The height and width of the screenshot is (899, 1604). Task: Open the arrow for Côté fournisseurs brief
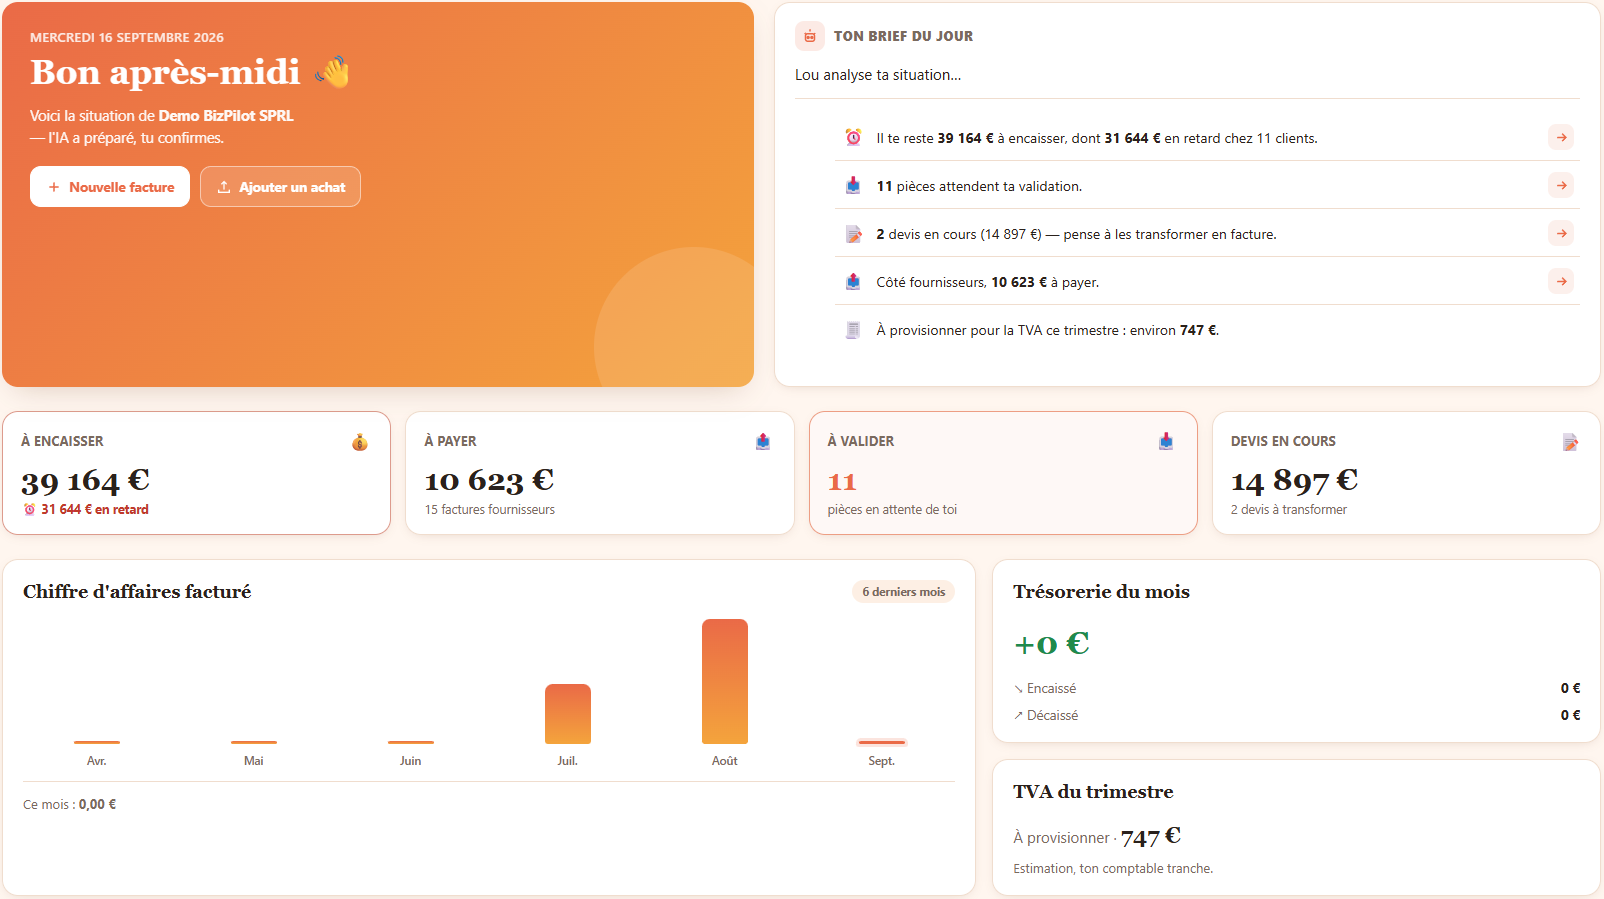[1561, 281]
